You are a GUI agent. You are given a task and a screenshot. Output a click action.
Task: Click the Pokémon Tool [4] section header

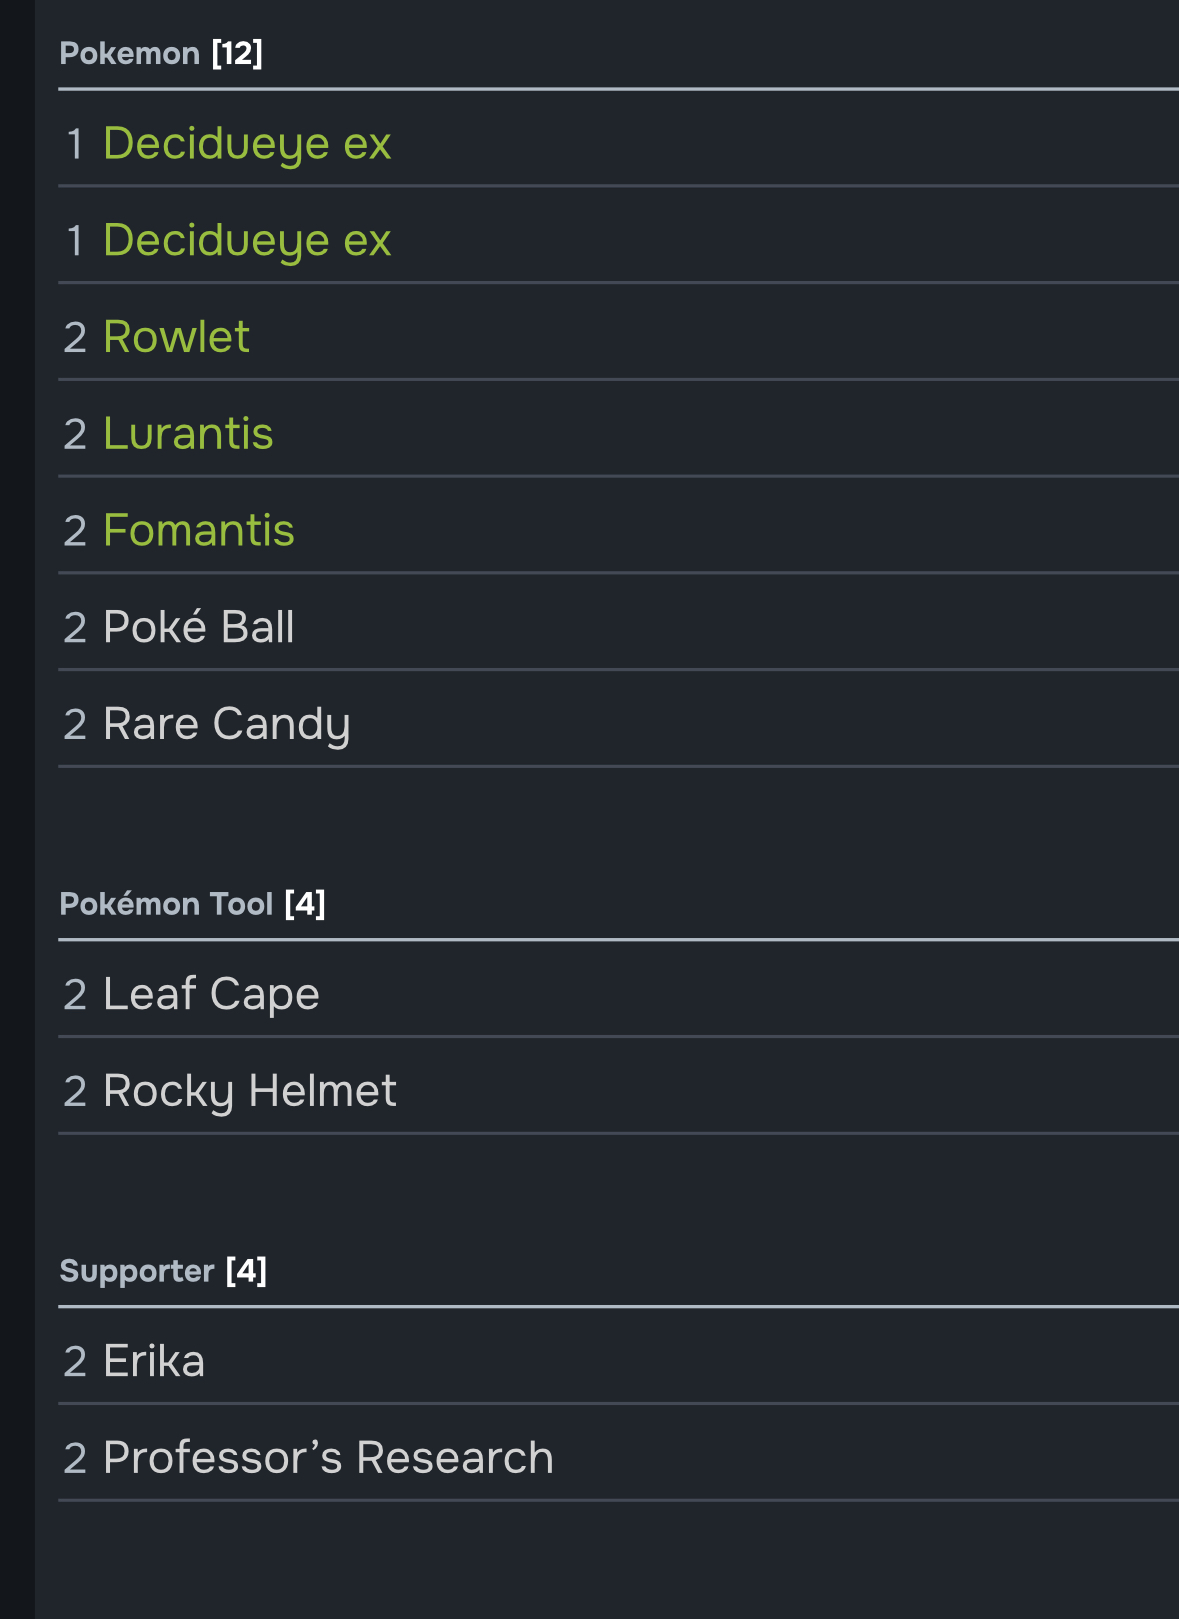(x=192, y=904)
